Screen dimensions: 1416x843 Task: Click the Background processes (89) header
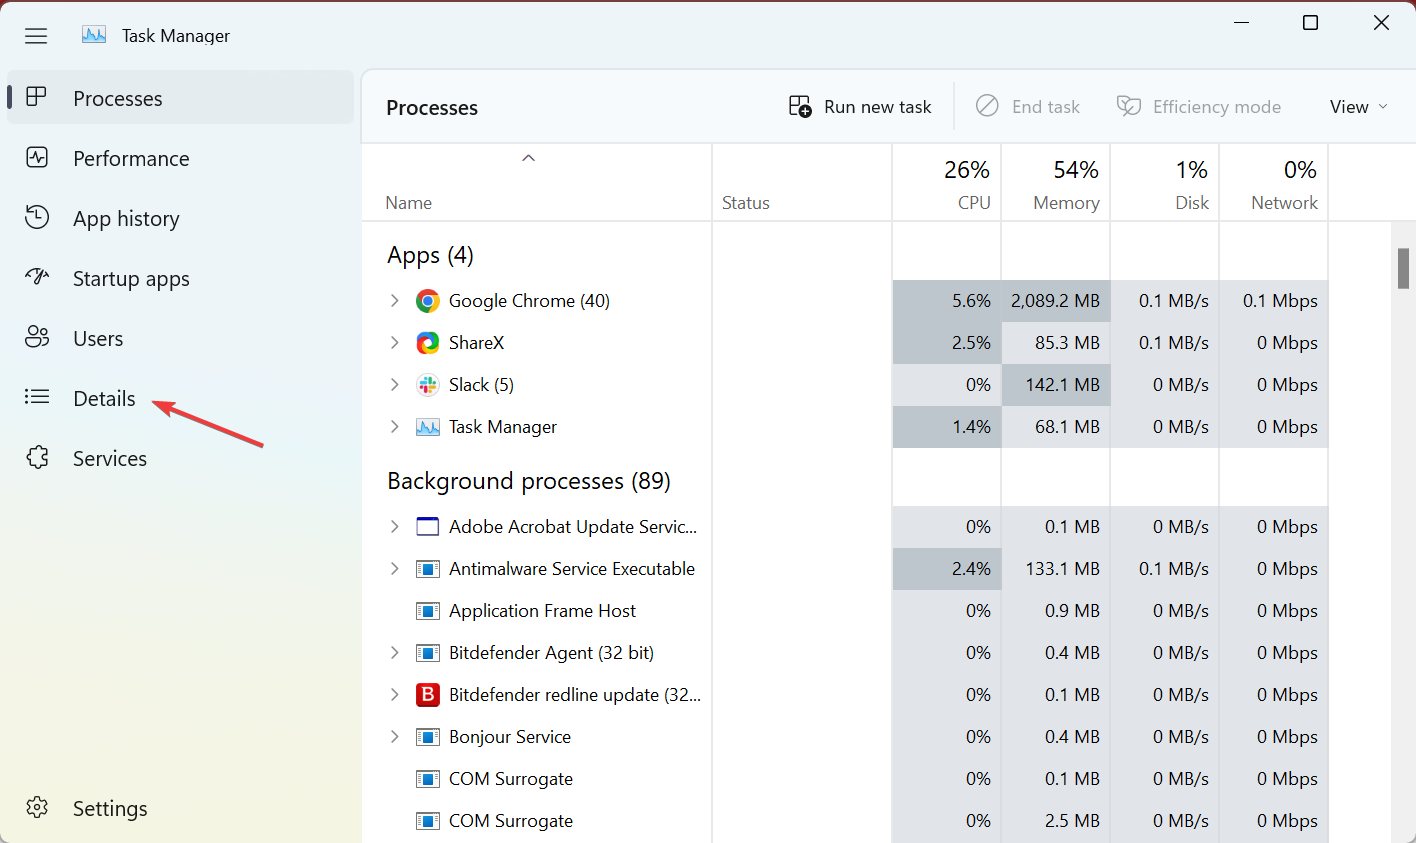(529, 481)
